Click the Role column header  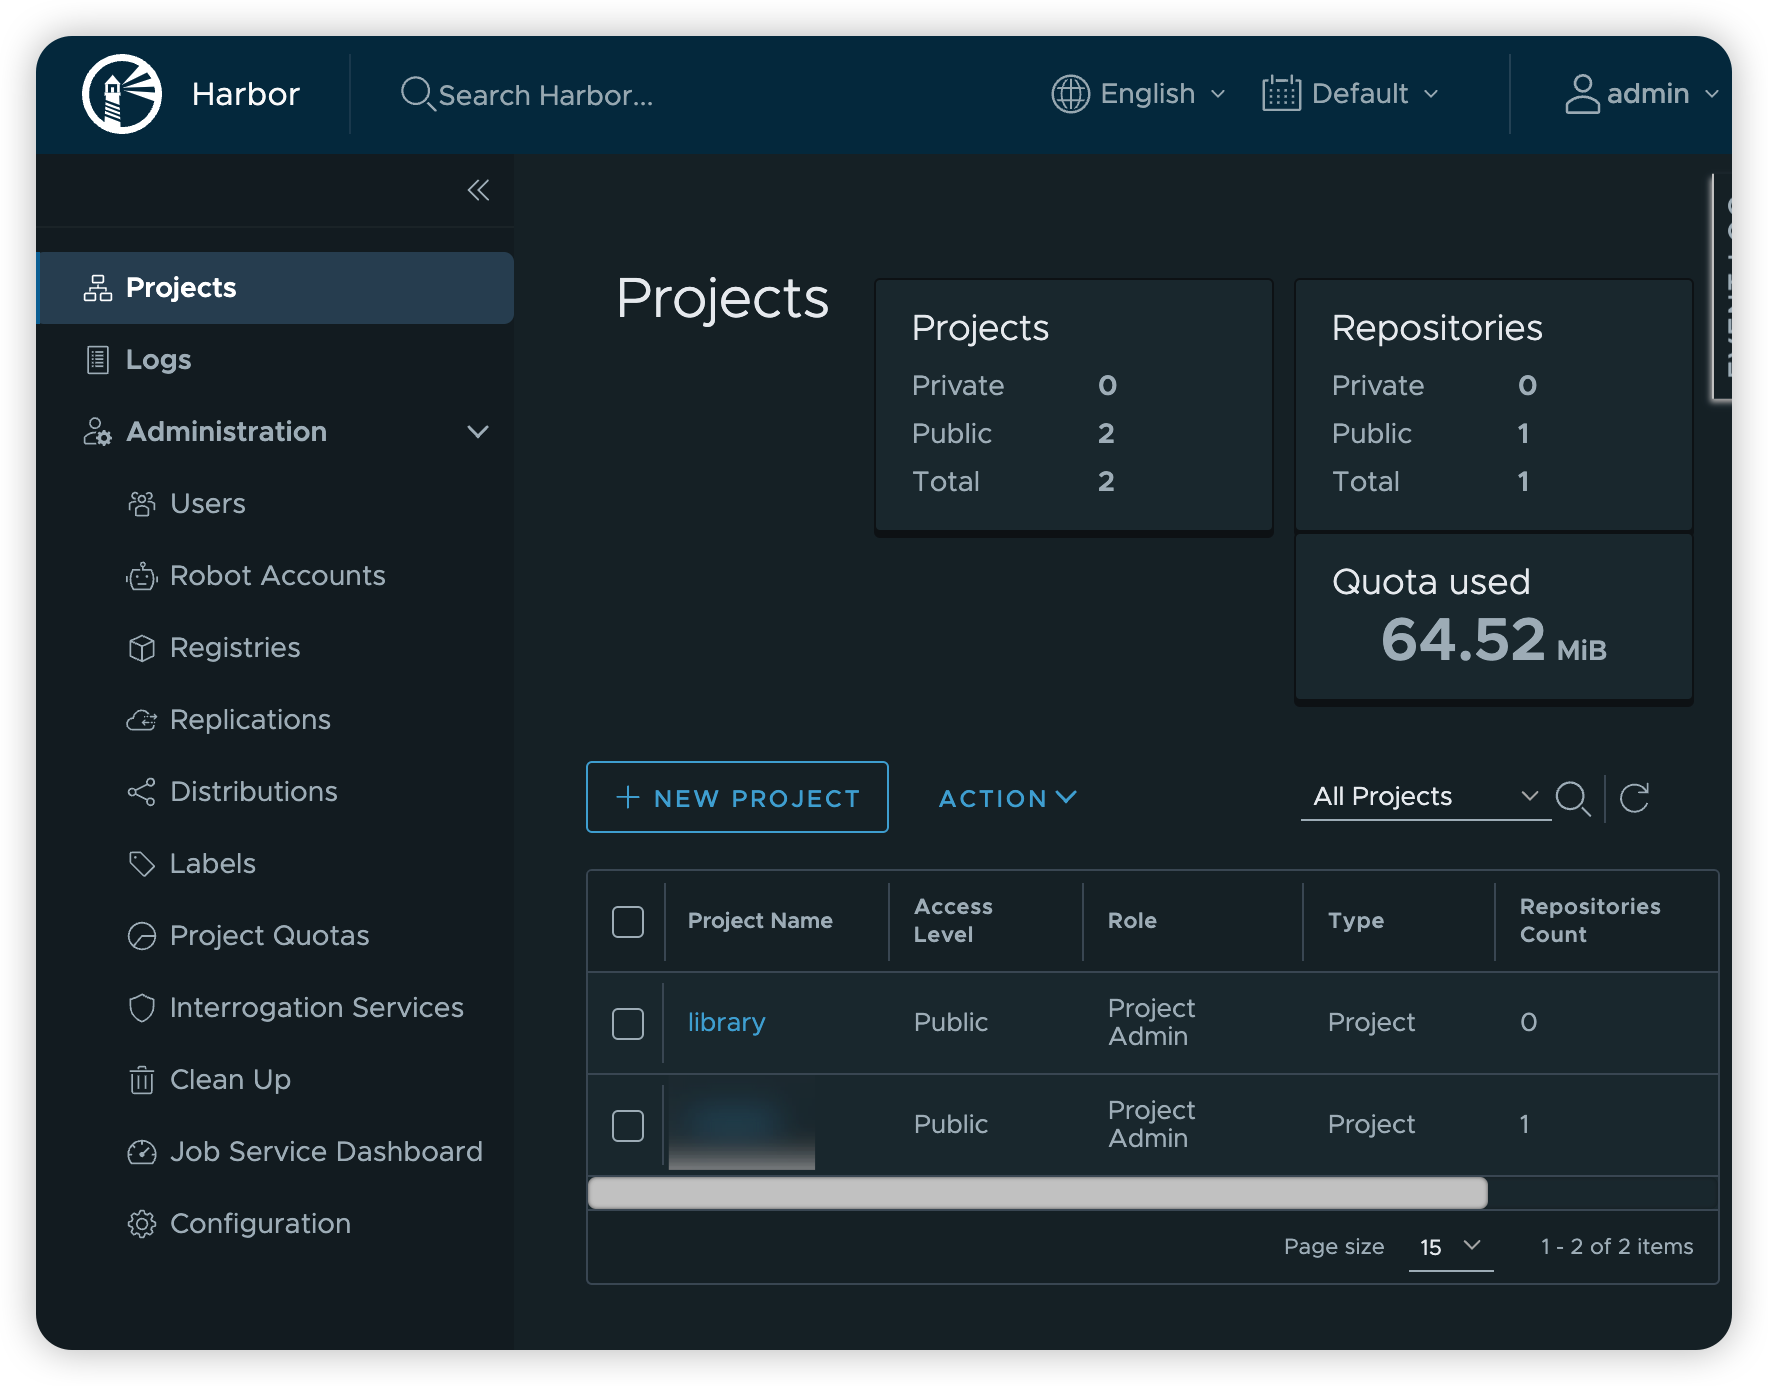coord(1132,921)
